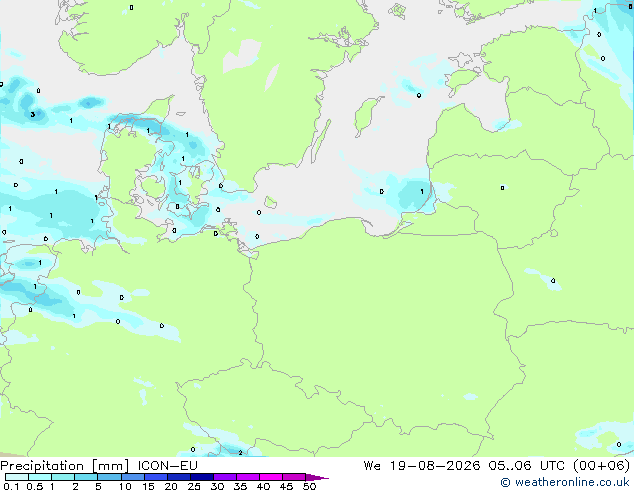Click the '20' legend scale label
Viewport: 634px width, 490px height.
(x=171, y=486)
